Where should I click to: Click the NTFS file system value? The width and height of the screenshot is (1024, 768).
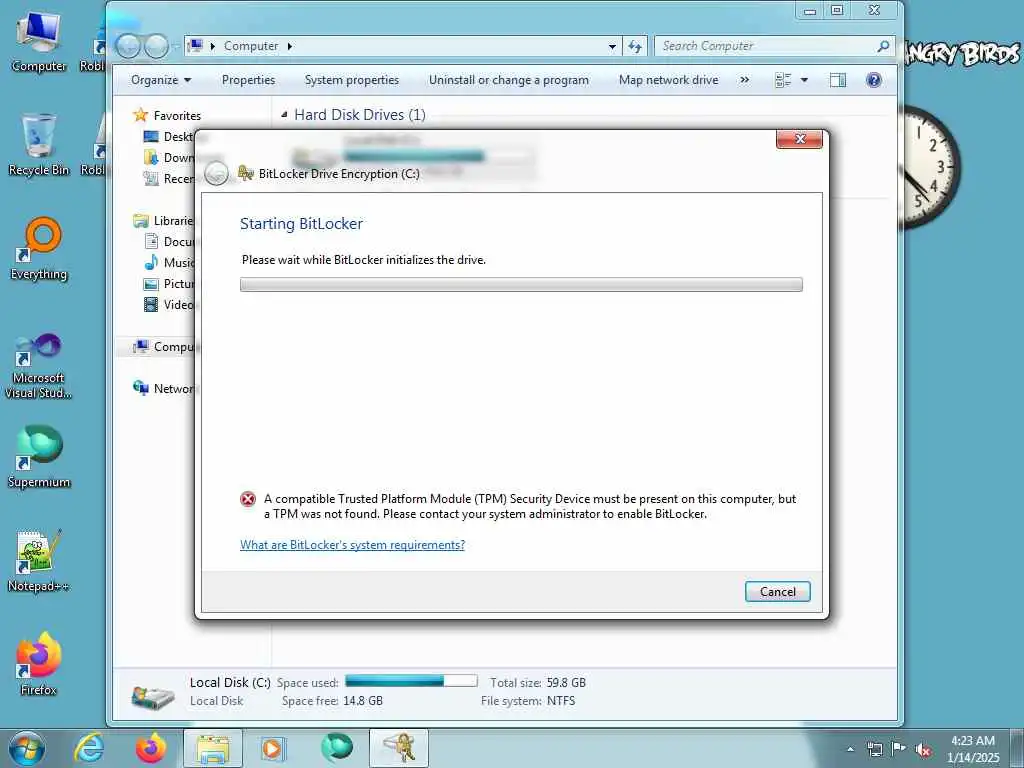click(x=561, y=701)
